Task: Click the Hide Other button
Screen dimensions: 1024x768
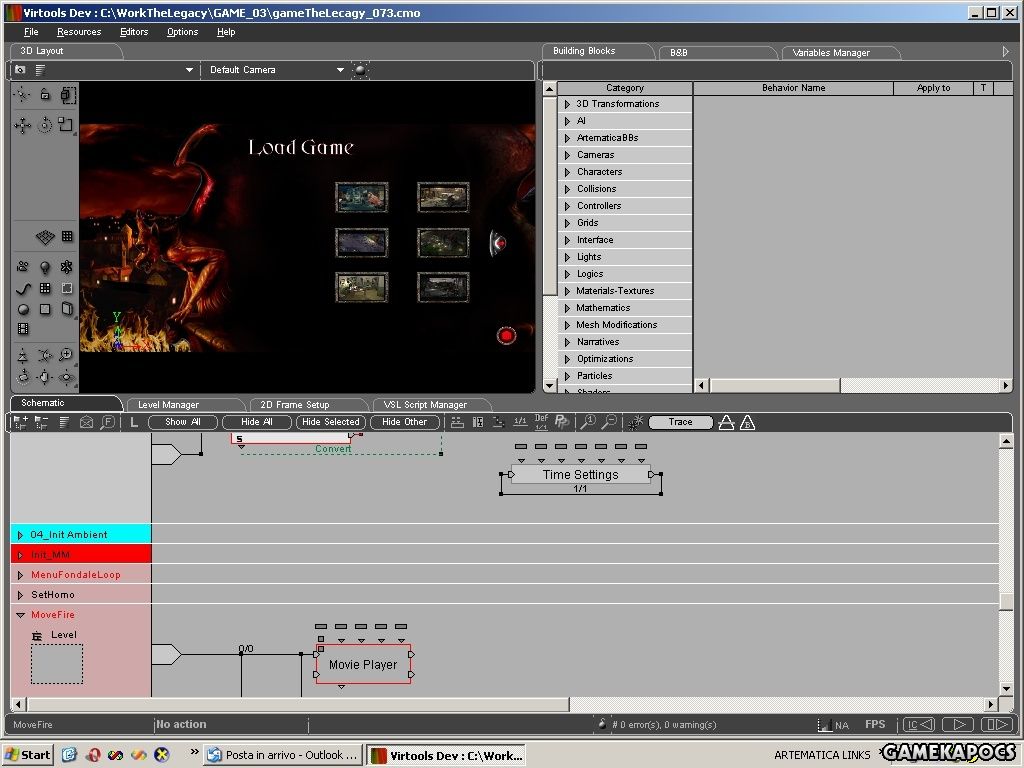Action: [404, 423]
